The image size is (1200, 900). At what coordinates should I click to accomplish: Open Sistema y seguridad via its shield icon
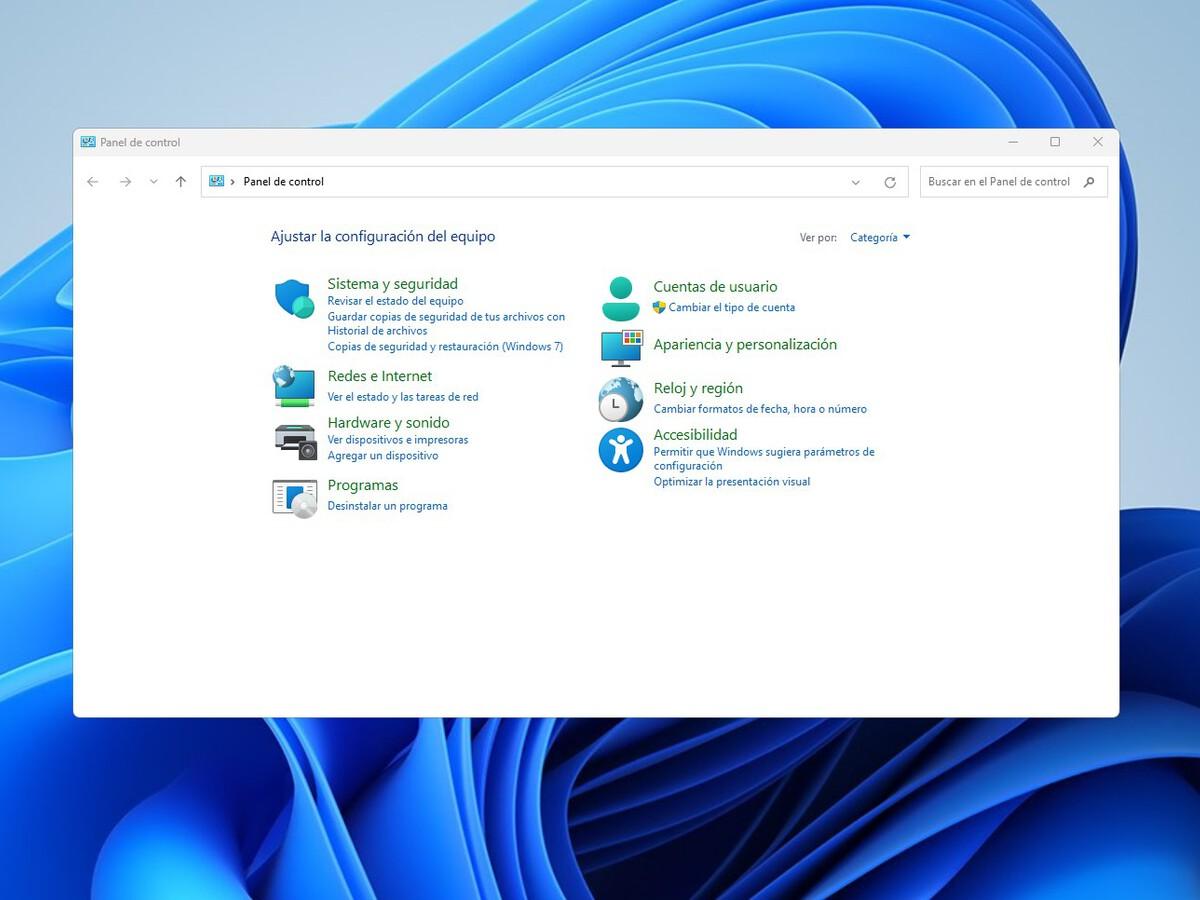point(293,298)
